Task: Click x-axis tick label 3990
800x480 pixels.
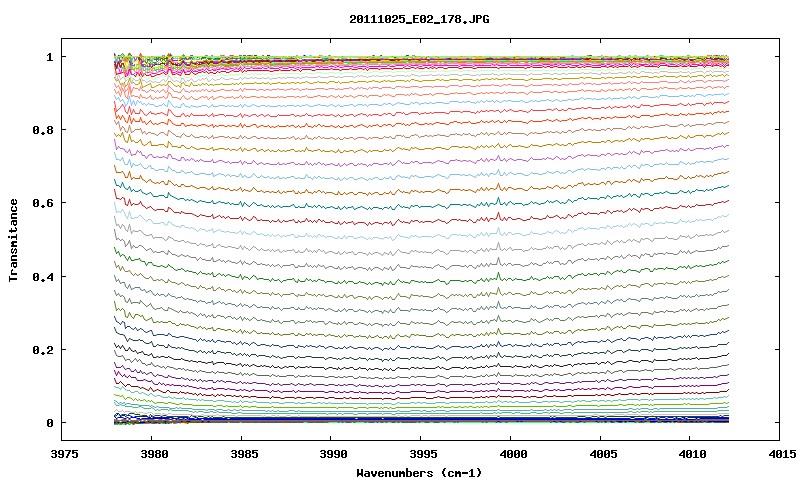Action: 334,454
